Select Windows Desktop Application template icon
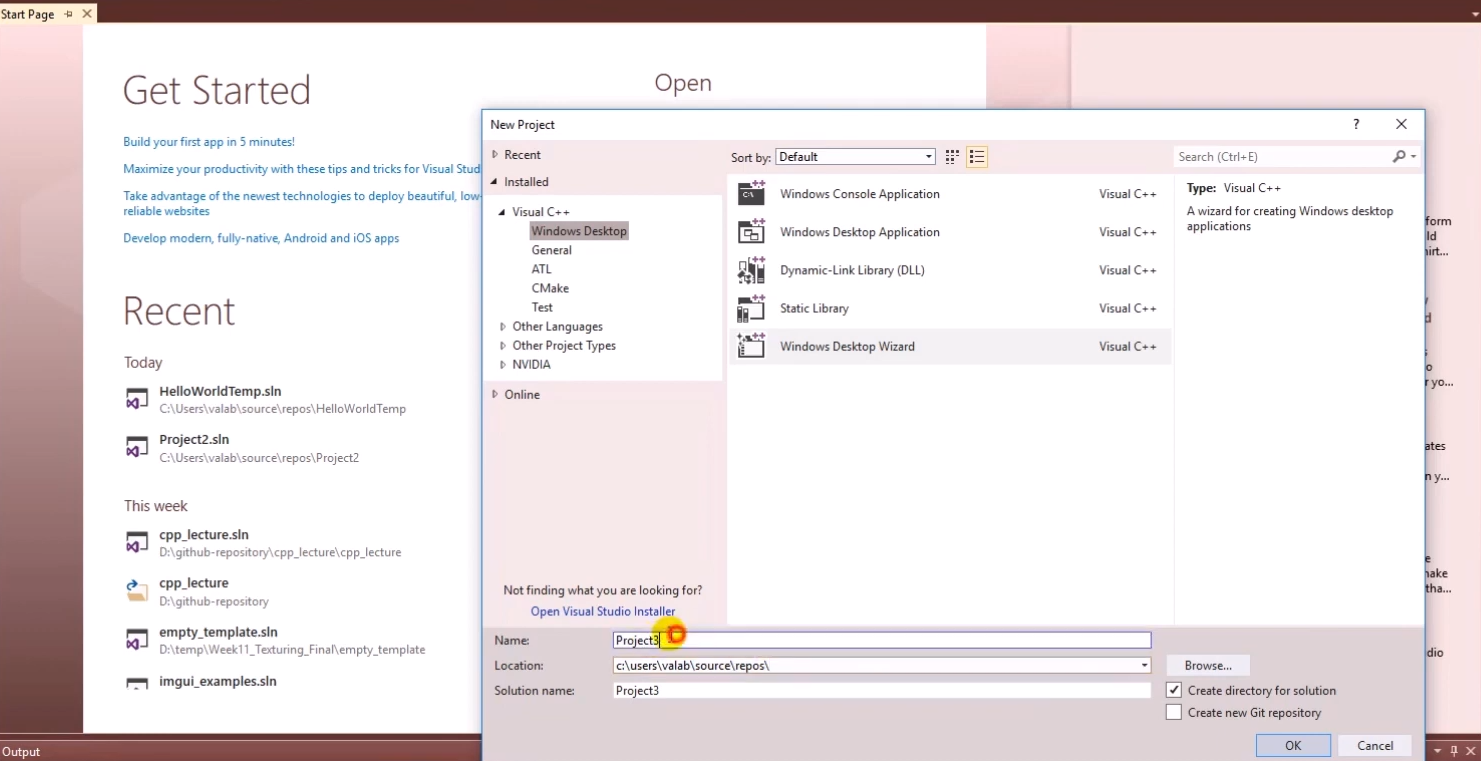Viewport: 1481px width, 761px height. coord(751,231)
